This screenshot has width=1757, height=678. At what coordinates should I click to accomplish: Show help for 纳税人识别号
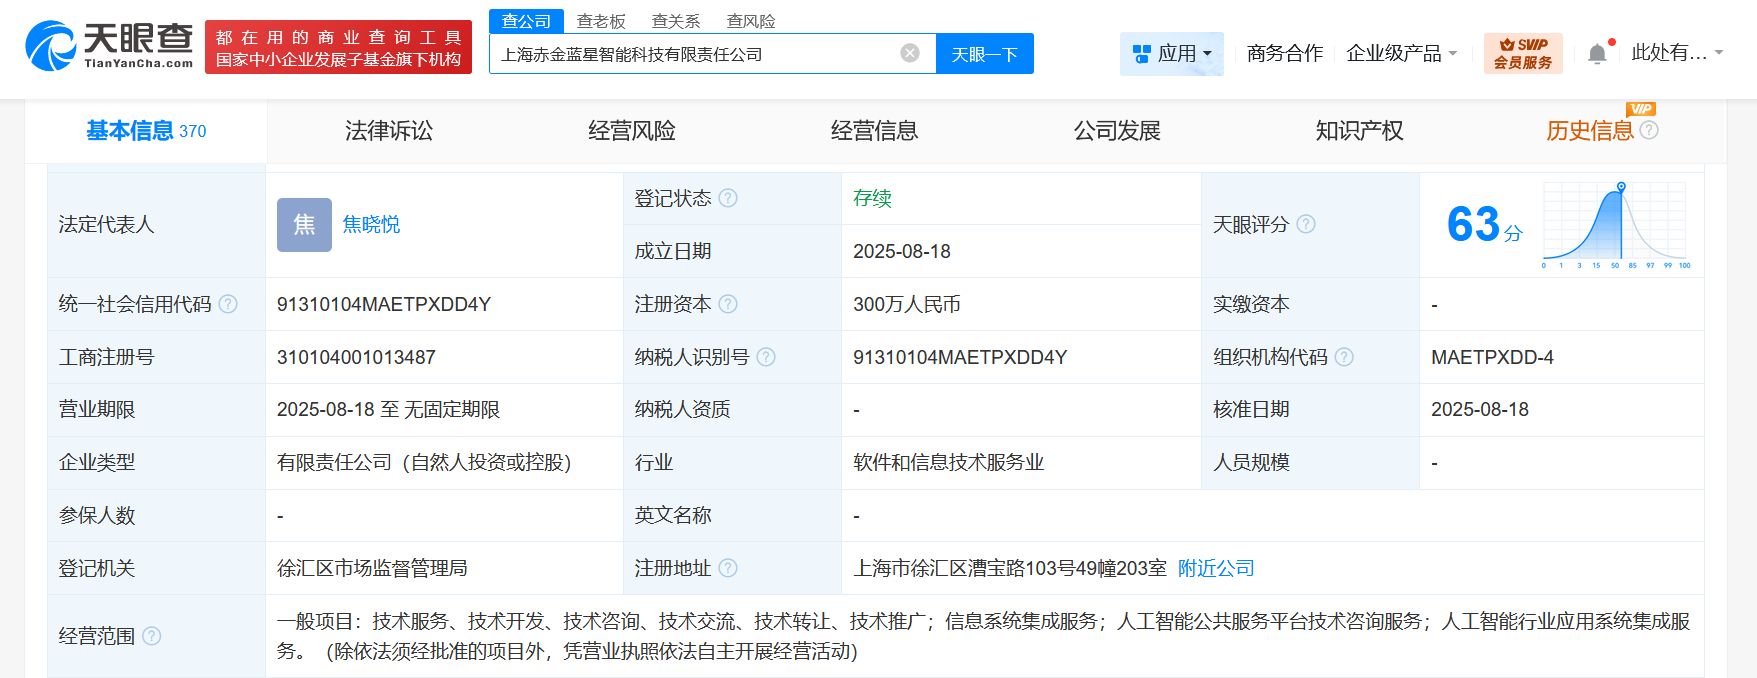click(766, 357)
